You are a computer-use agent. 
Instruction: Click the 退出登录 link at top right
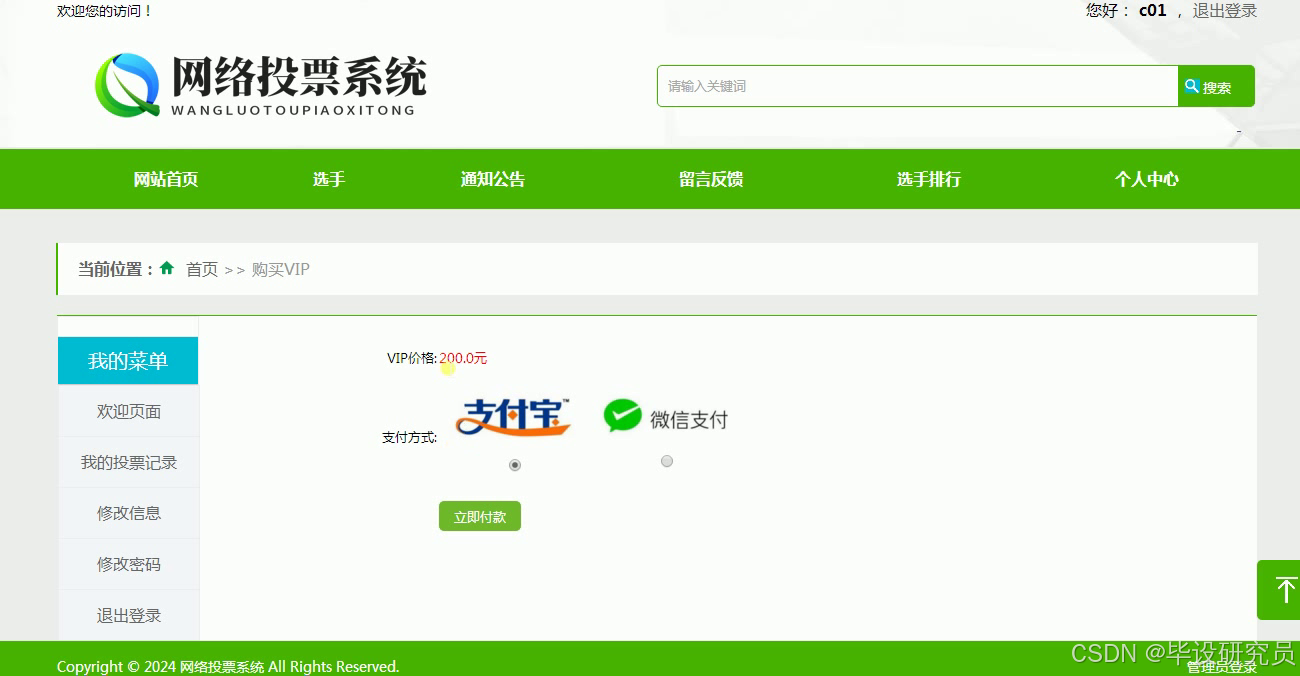point(1225,11)
